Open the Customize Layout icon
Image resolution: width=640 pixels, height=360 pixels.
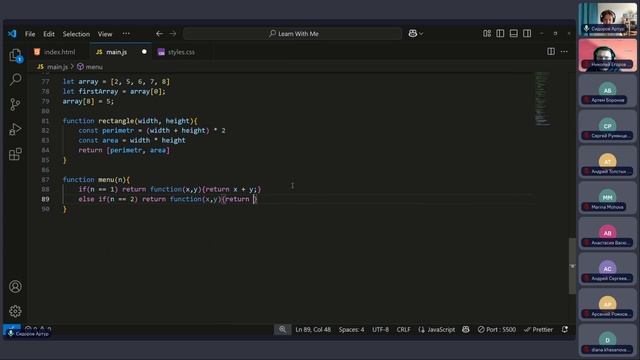tap(487, 33)
